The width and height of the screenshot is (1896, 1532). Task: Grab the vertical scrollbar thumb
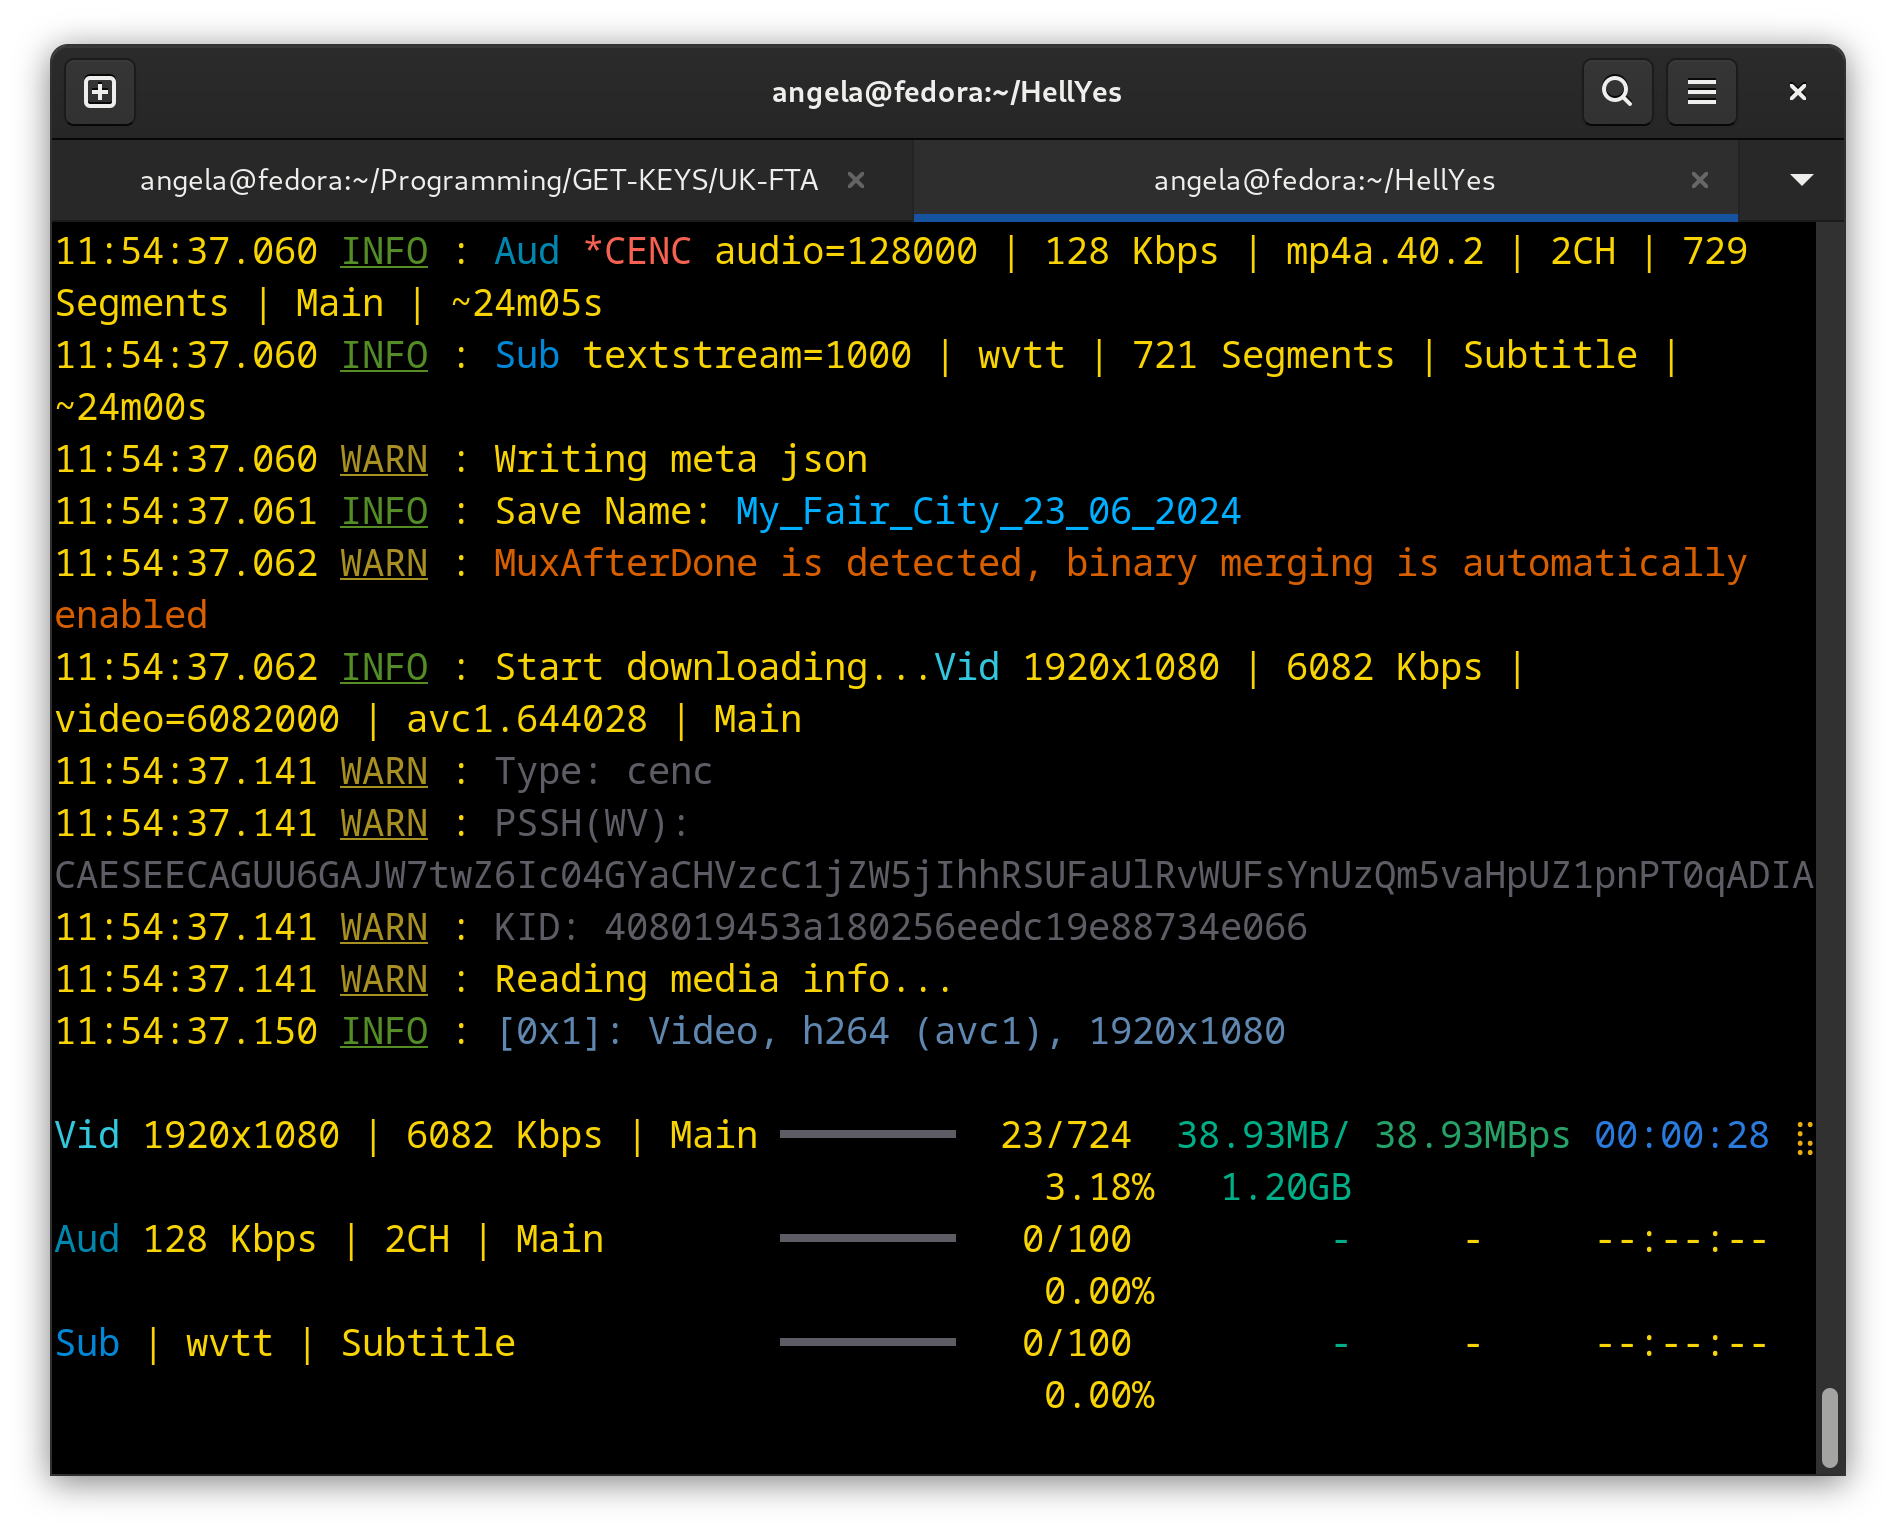1829,1427
